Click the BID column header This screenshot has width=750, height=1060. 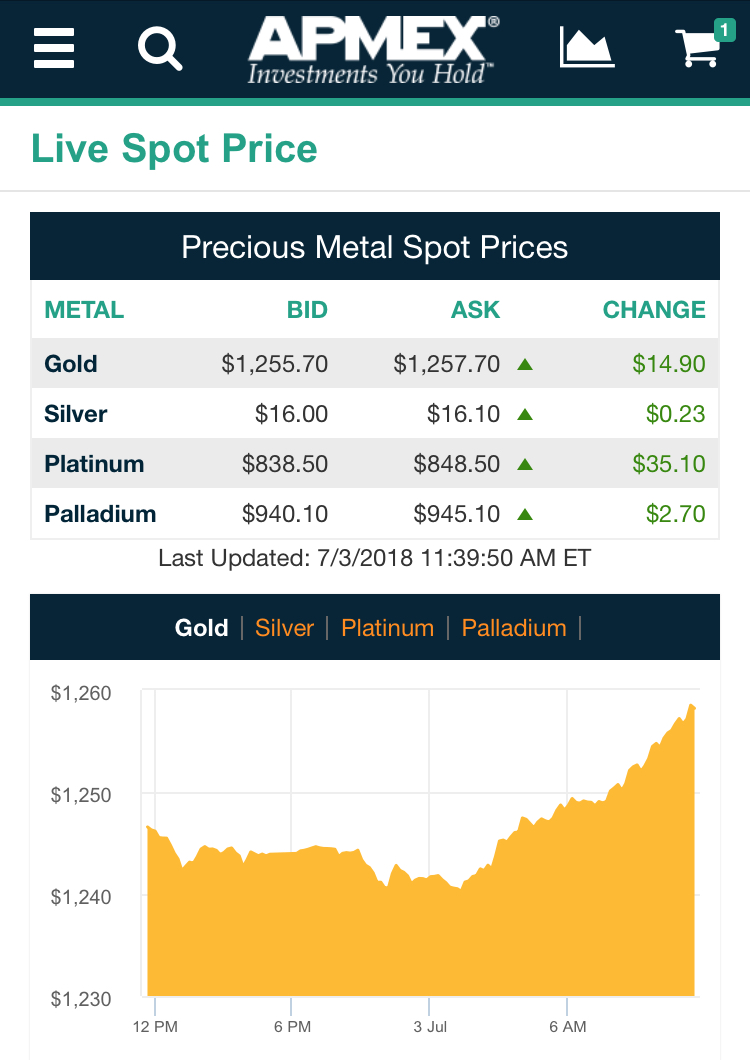[x=307, y=310]
